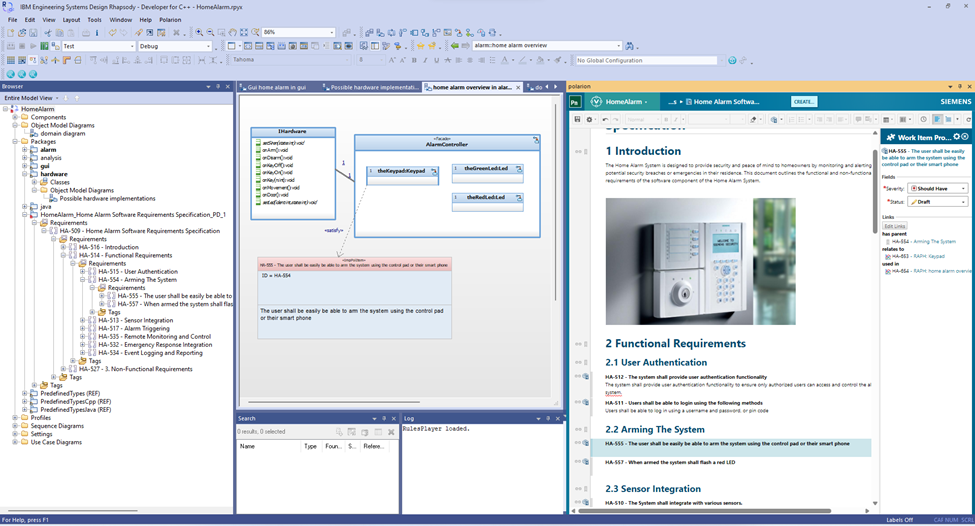The width and height of the screenshot is (975, 526).
Task: Click the global configuration refresh icon
Action: pyautogui.click(x=732, y=60)
